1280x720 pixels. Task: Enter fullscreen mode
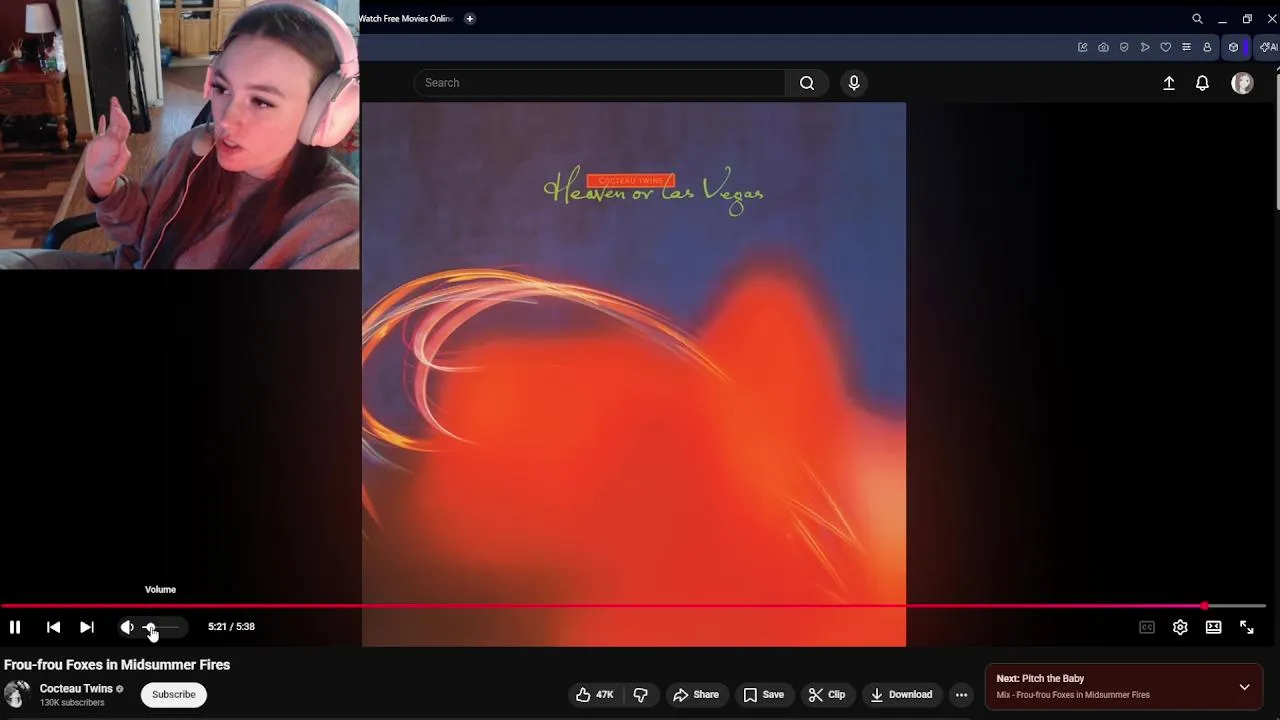(x=1247, y=627)
